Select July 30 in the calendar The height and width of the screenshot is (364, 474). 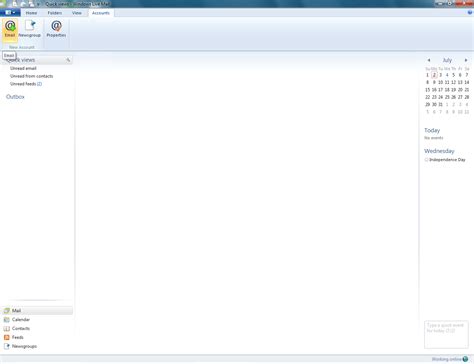(434, 104)
